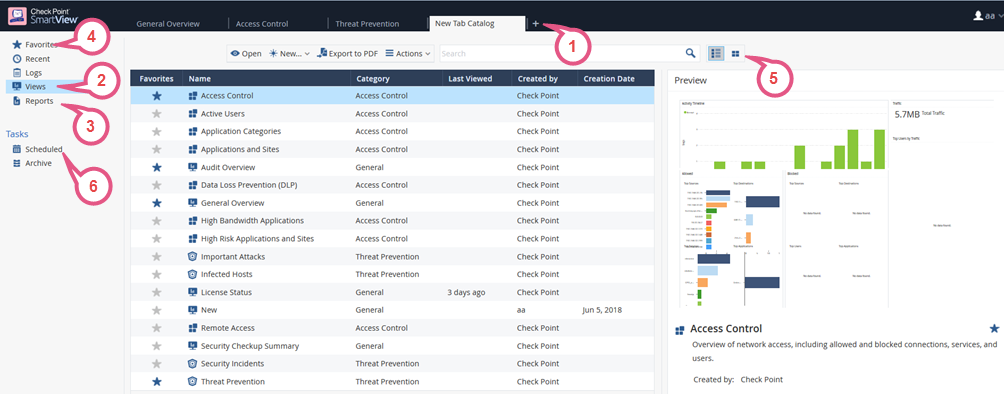1004x394 pixels.
Task: Favorite the Applications and Sites star
Action: tap(157, 149)
